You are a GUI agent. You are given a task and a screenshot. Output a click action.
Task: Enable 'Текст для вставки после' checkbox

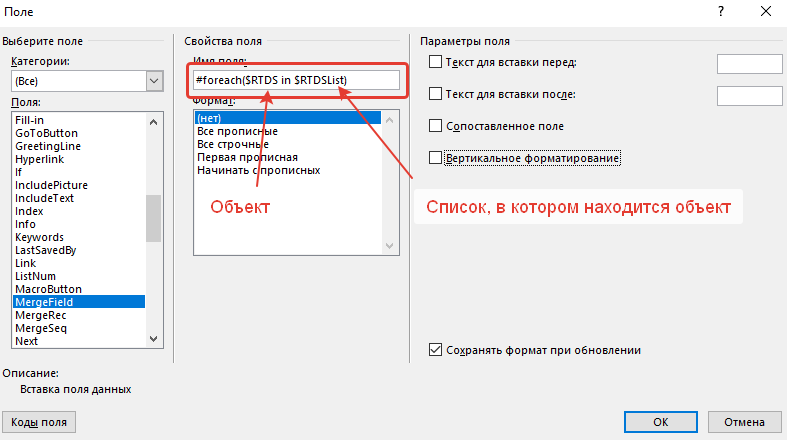click(x=435, y=94)
